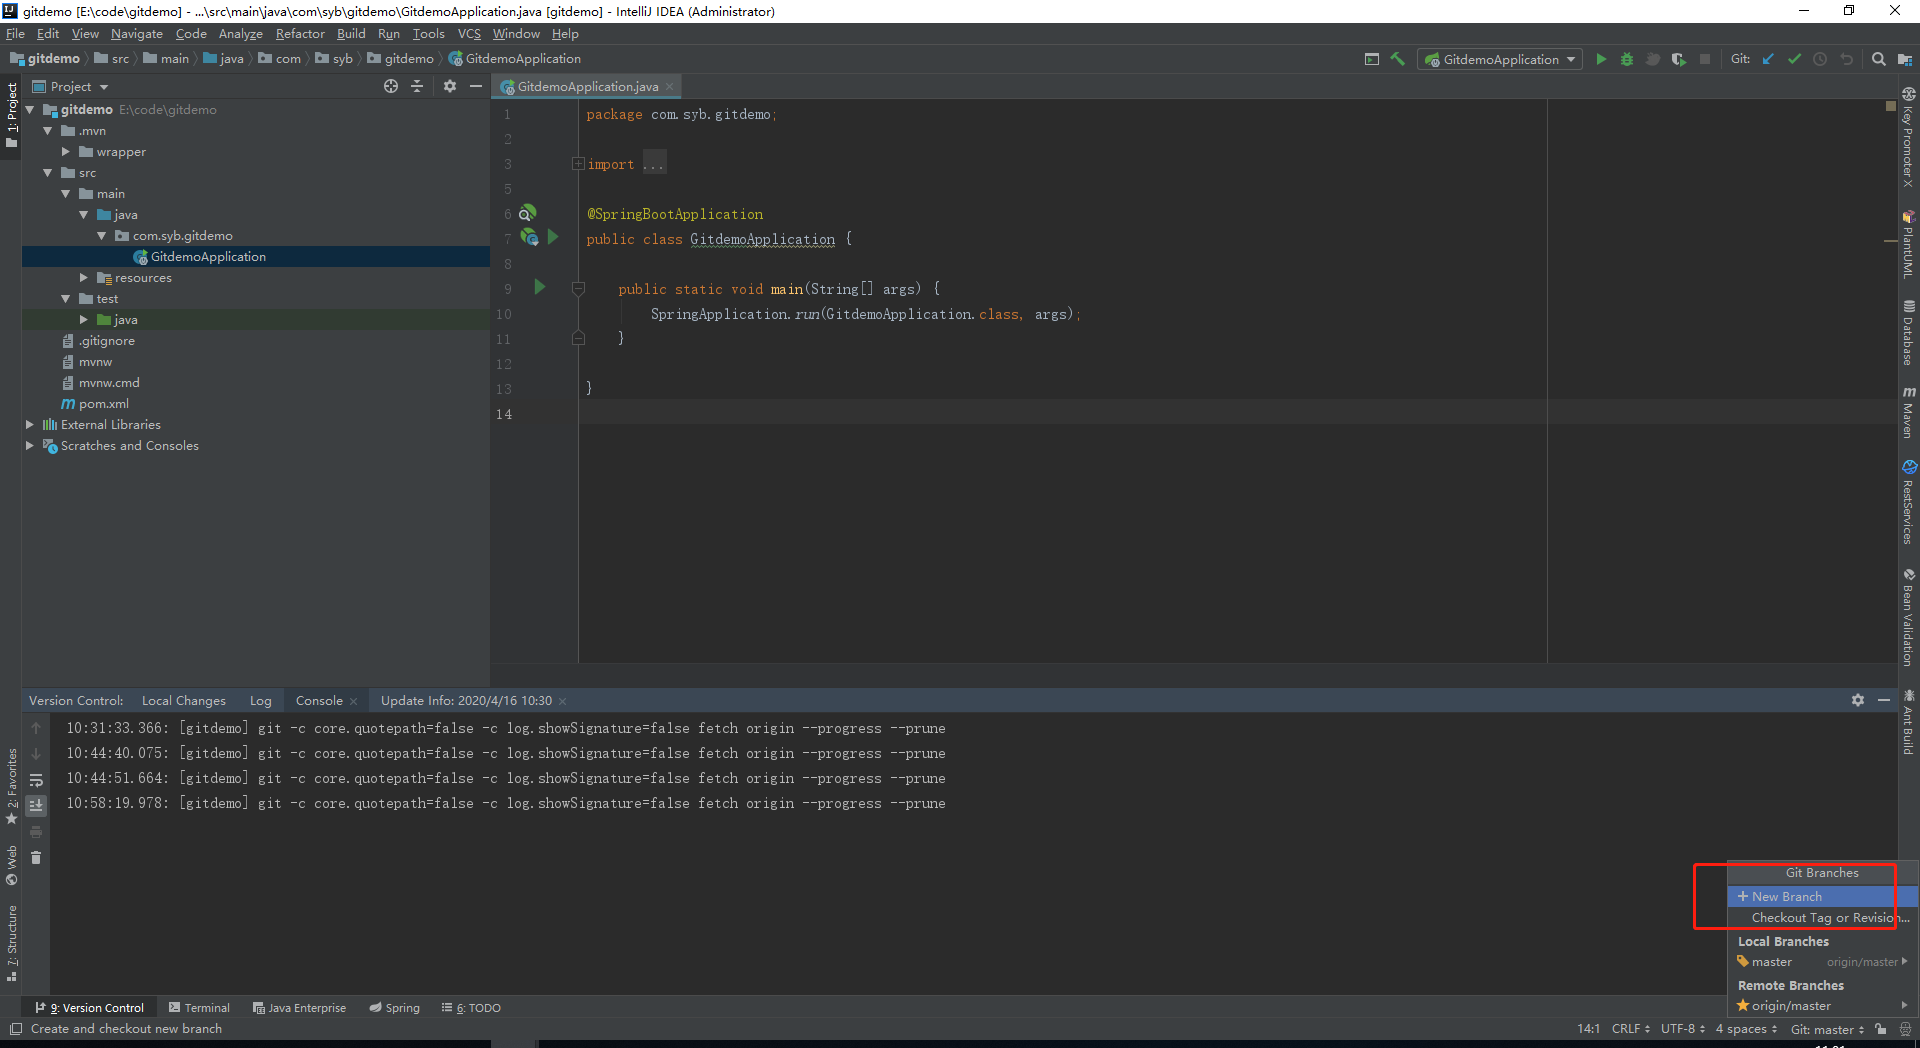Close the Console tab
1920x1048 pixels.
click(353, 701)
